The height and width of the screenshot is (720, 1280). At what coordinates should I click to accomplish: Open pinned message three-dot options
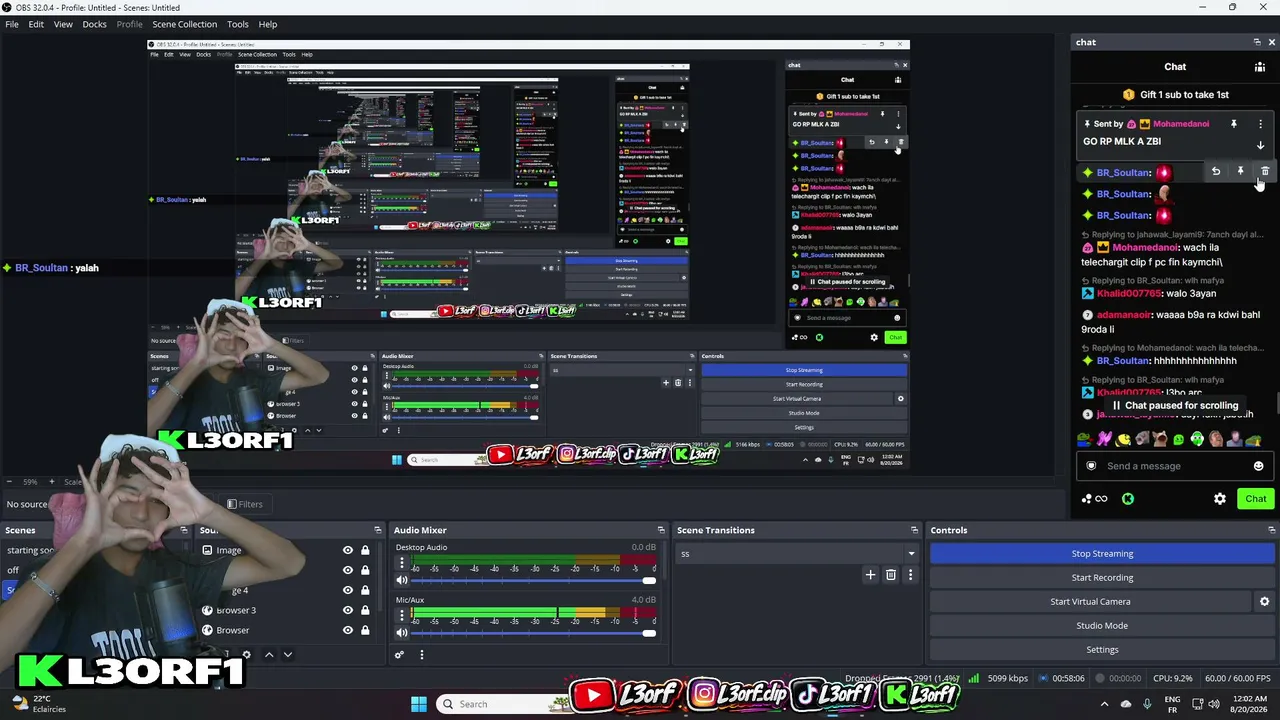(x=1260, y=124)
